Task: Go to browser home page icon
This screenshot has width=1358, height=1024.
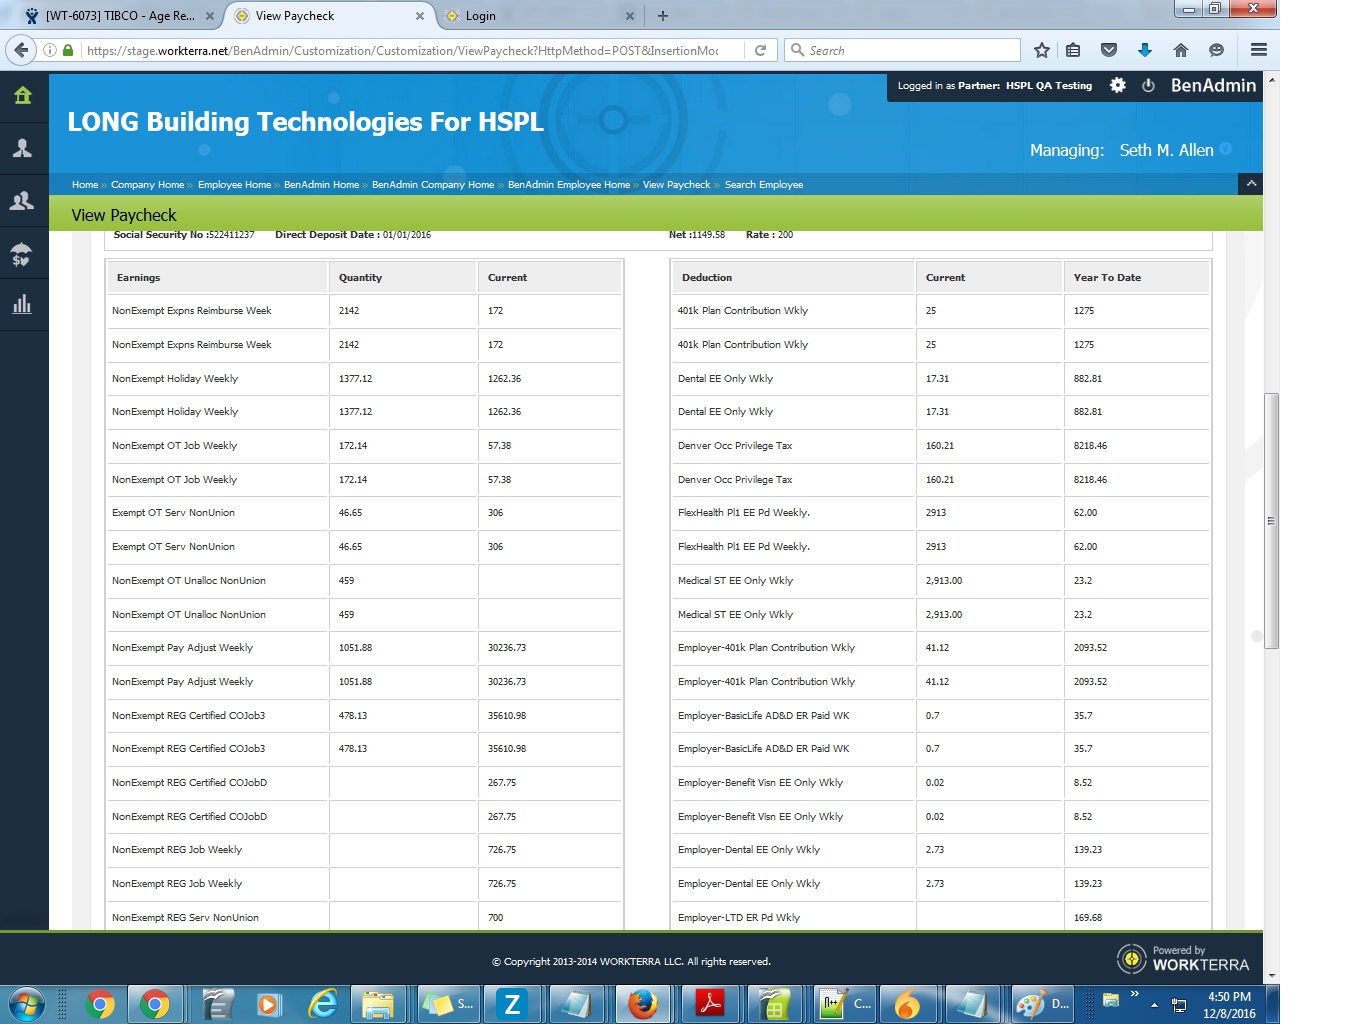Action: click(x=1181, y=50)
